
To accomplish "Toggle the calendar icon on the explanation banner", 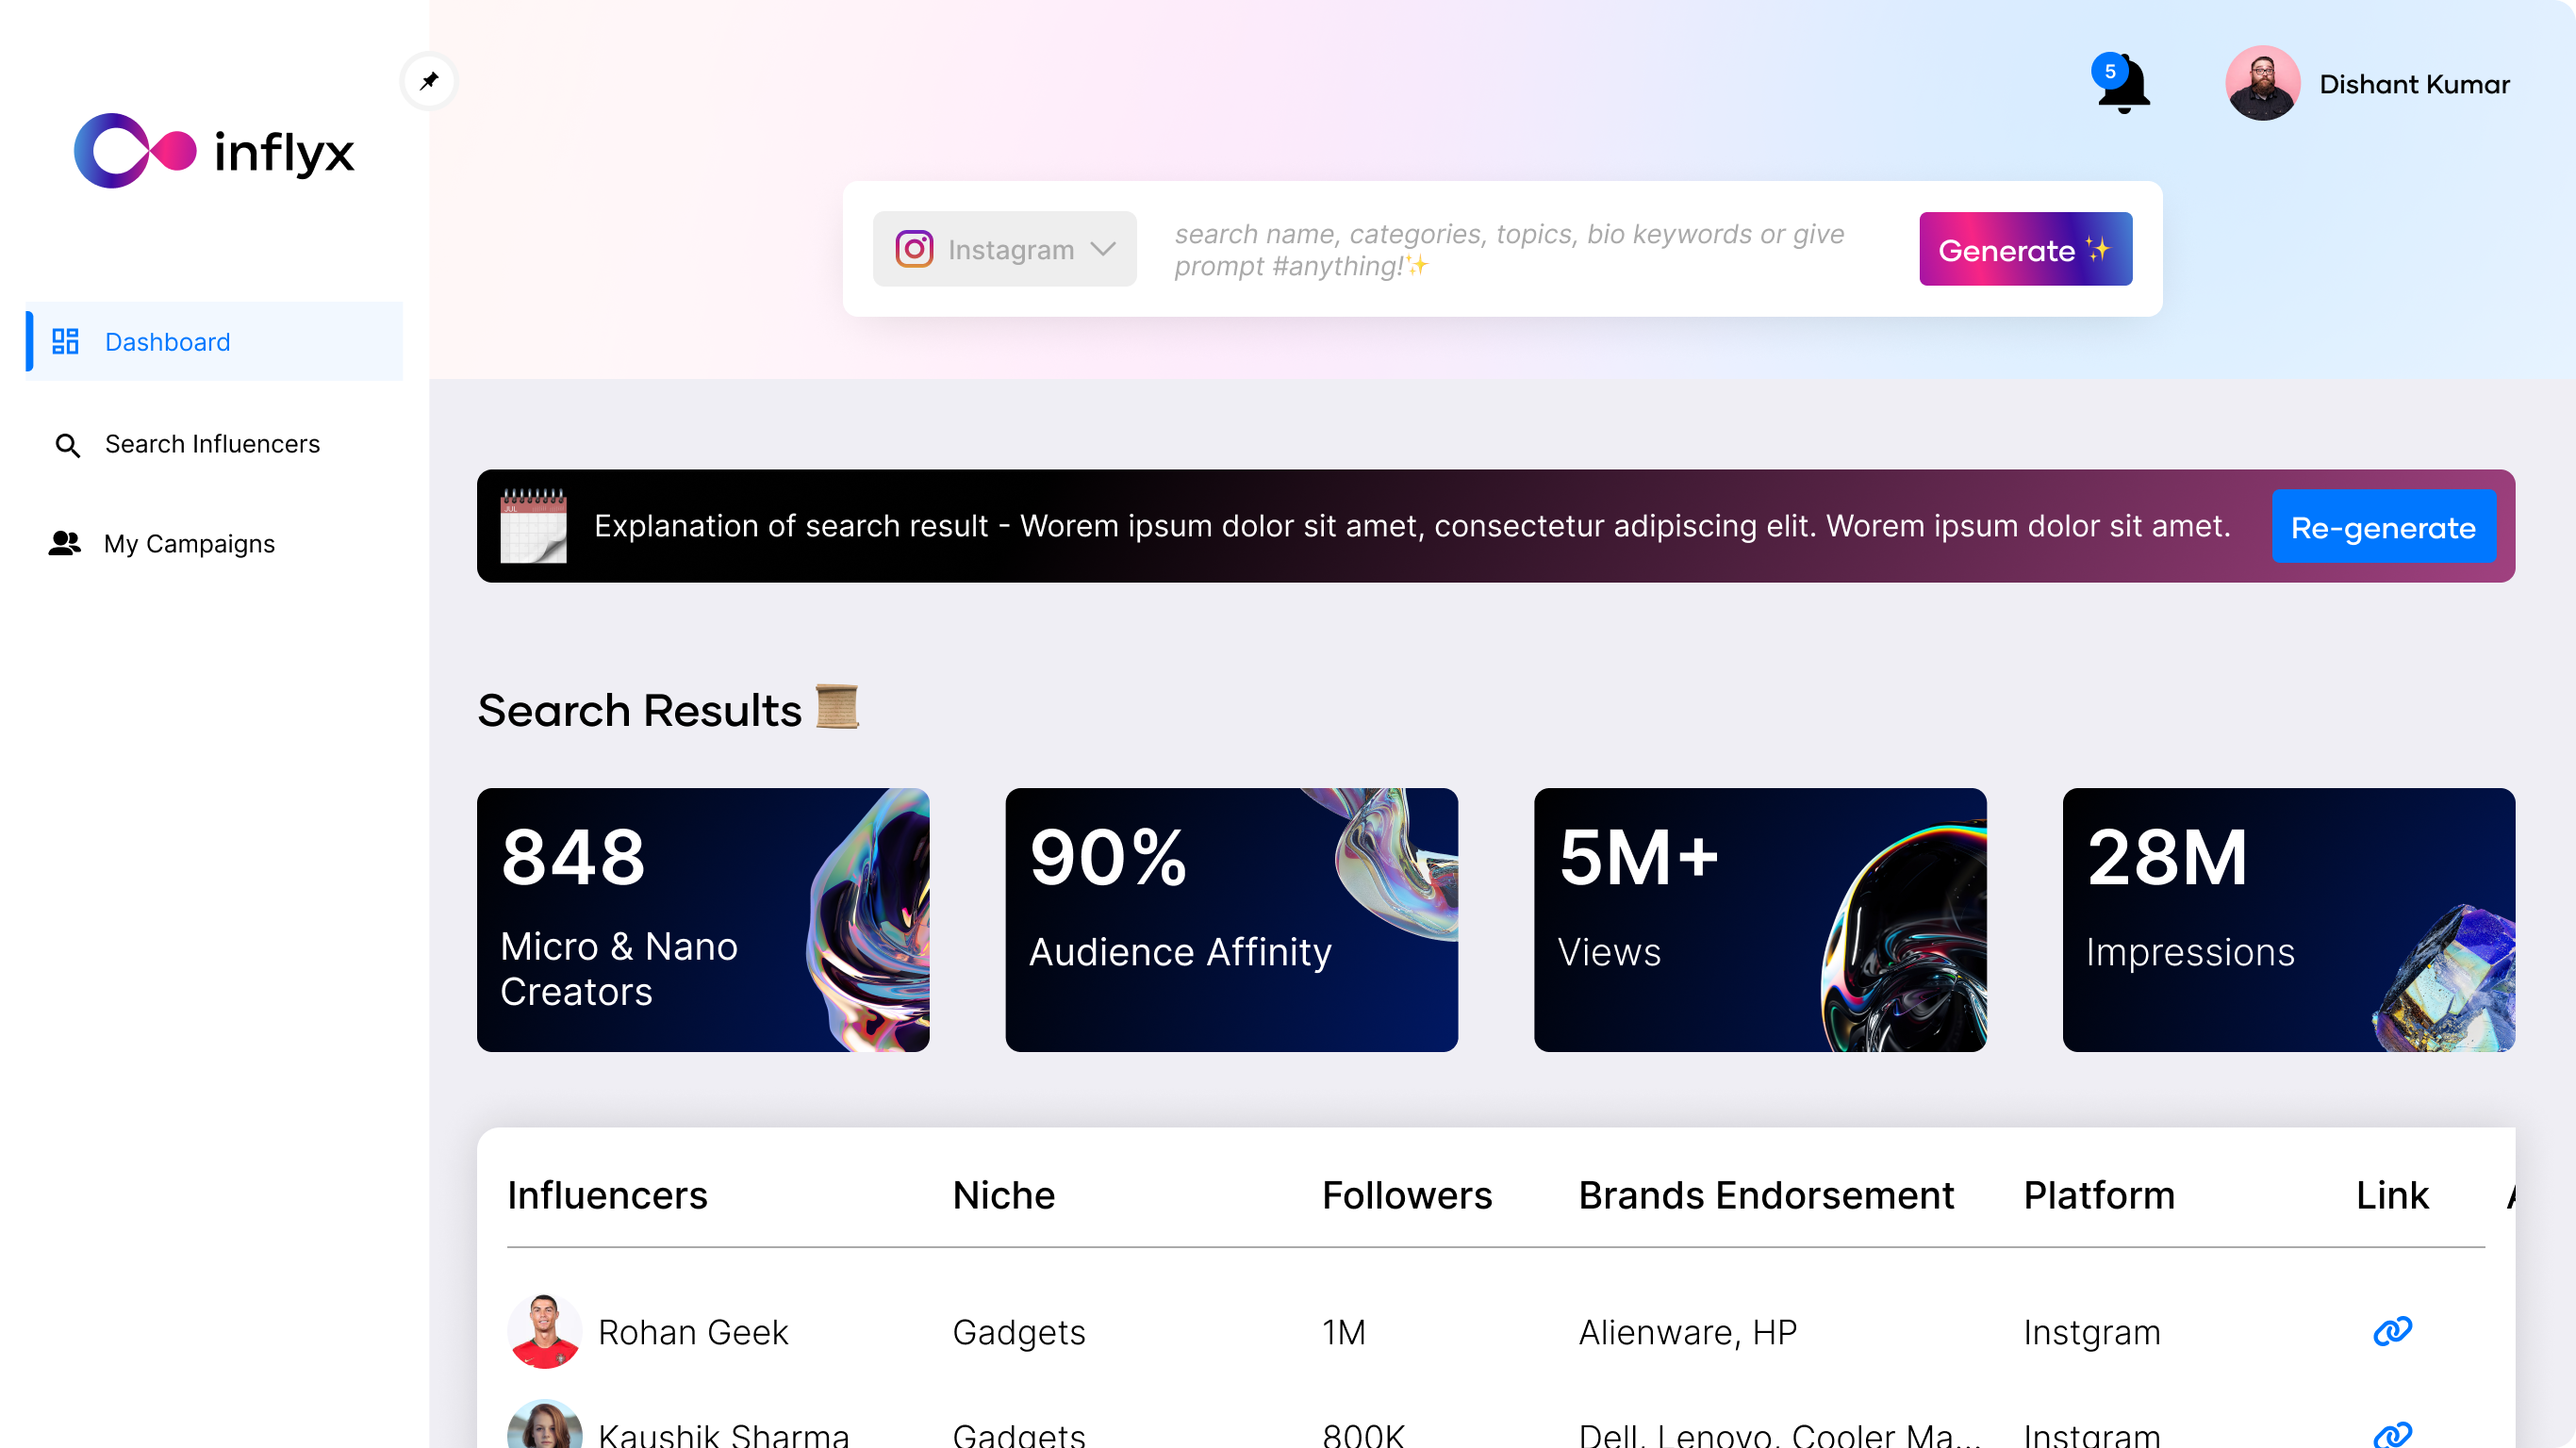I will click(x=534, y=526).
